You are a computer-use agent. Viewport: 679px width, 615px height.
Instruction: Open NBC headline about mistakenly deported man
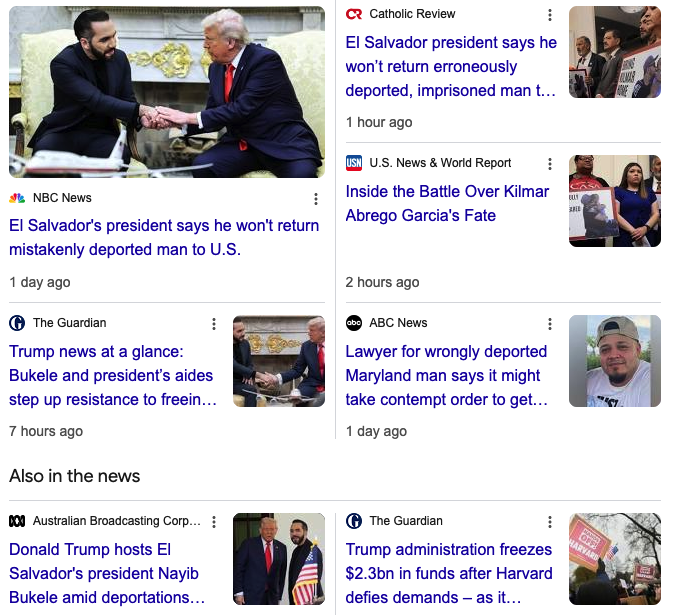pos(164,237)
